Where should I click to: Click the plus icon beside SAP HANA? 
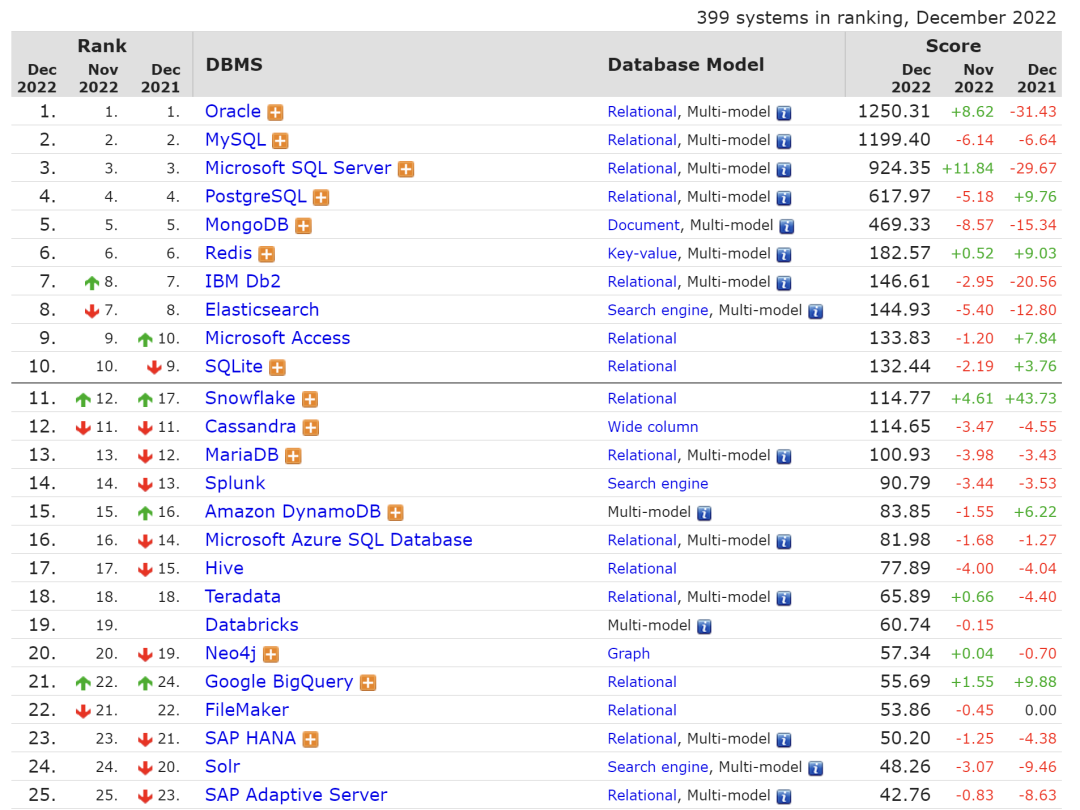click(311, 739)
